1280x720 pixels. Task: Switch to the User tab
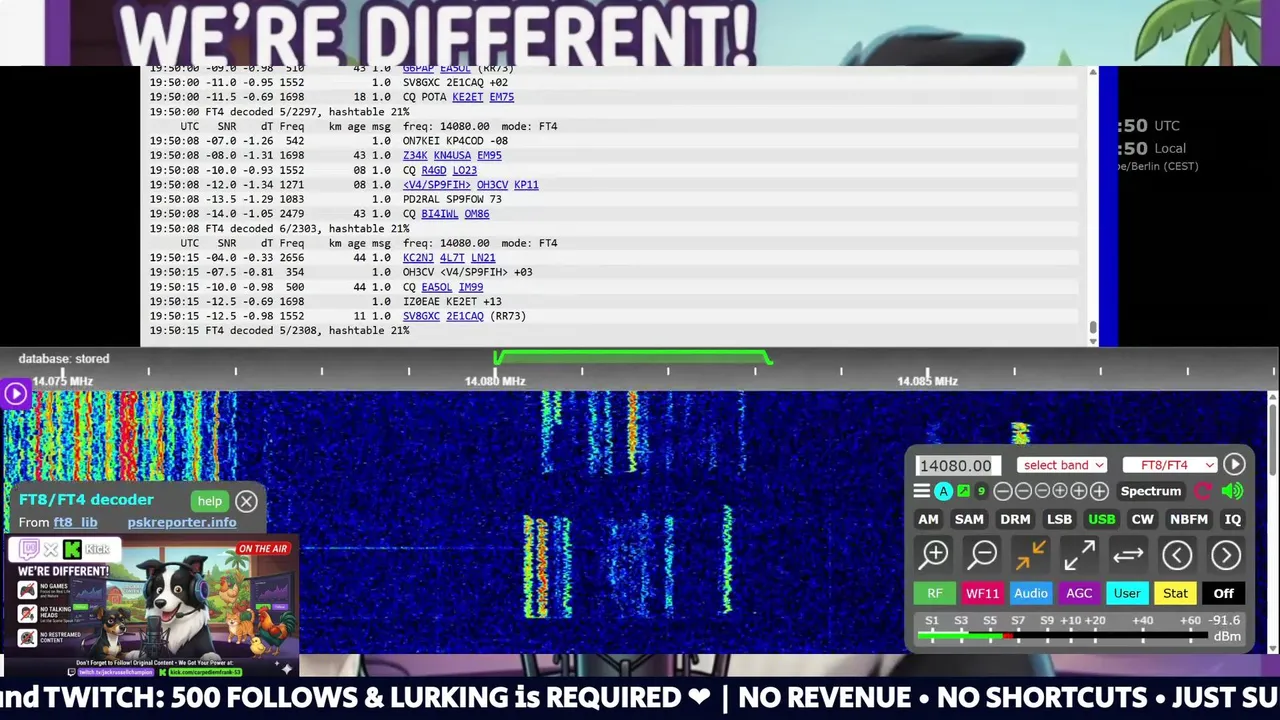[1127, 593]
